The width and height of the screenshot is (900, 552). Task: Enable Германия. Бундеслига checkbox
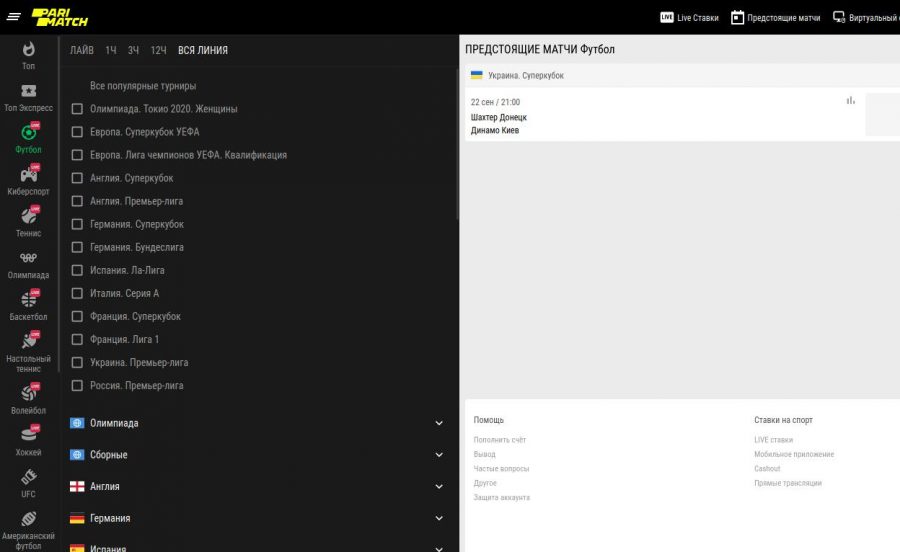[77, 247]
